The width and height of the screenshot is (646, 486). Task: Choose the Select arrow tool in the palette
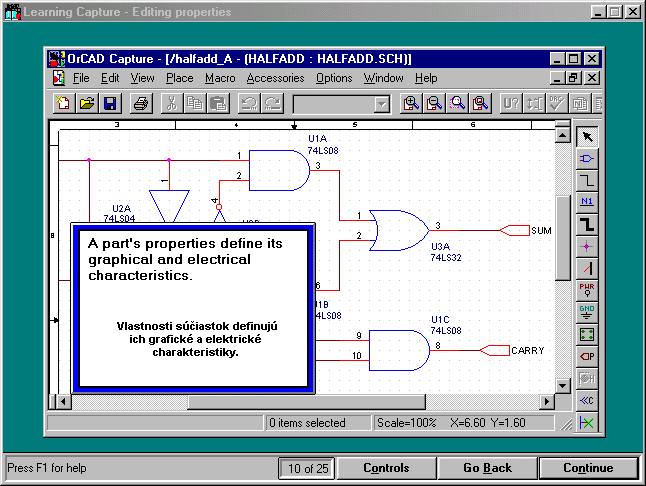click(587, 136)
